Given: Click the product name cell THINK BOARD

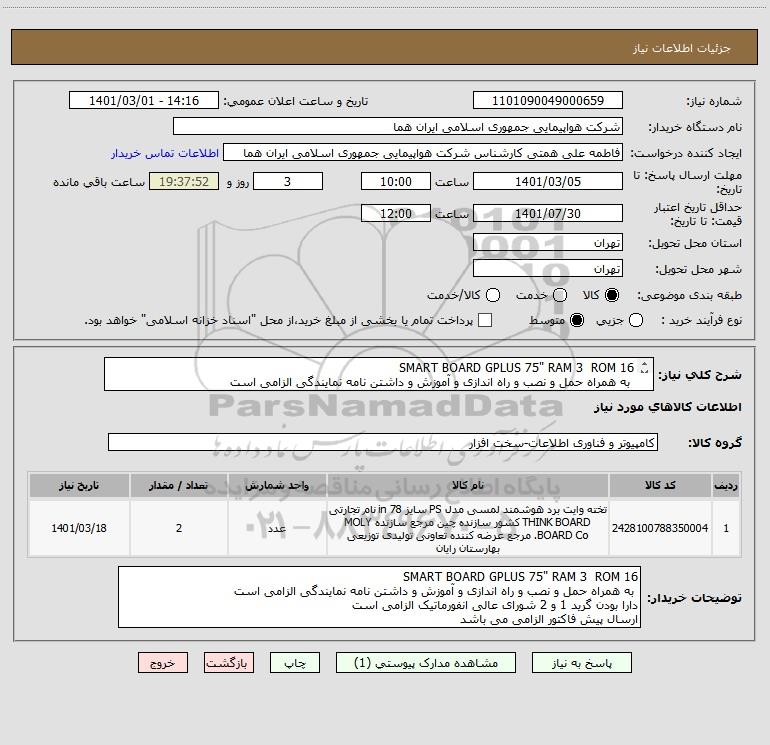Looking at the screenshot, I should (468, 528).
